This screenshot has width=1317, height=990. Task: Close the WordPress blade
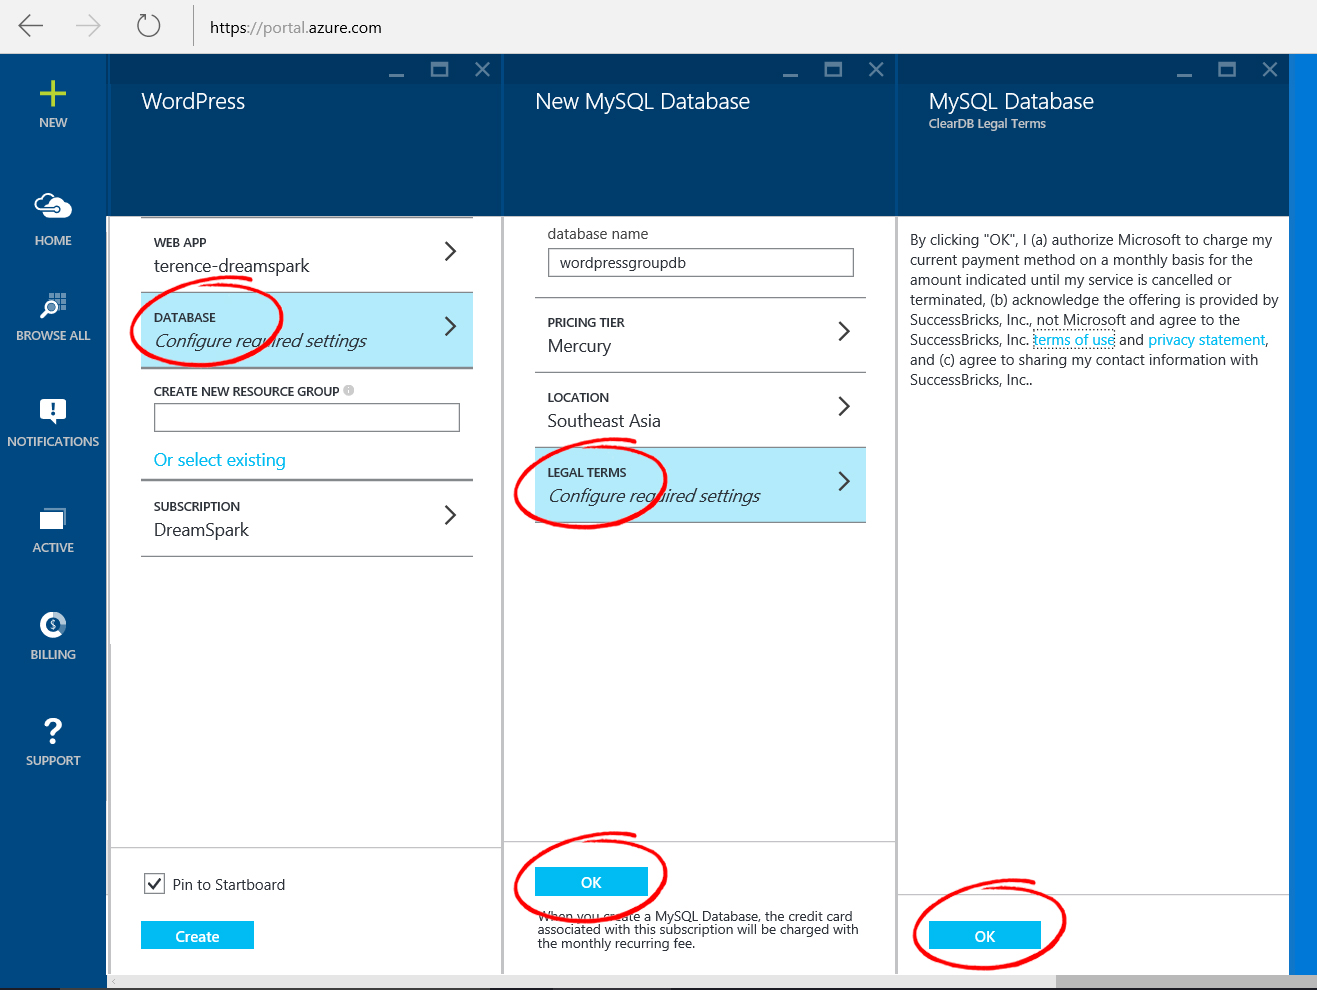tap(482, 69)
